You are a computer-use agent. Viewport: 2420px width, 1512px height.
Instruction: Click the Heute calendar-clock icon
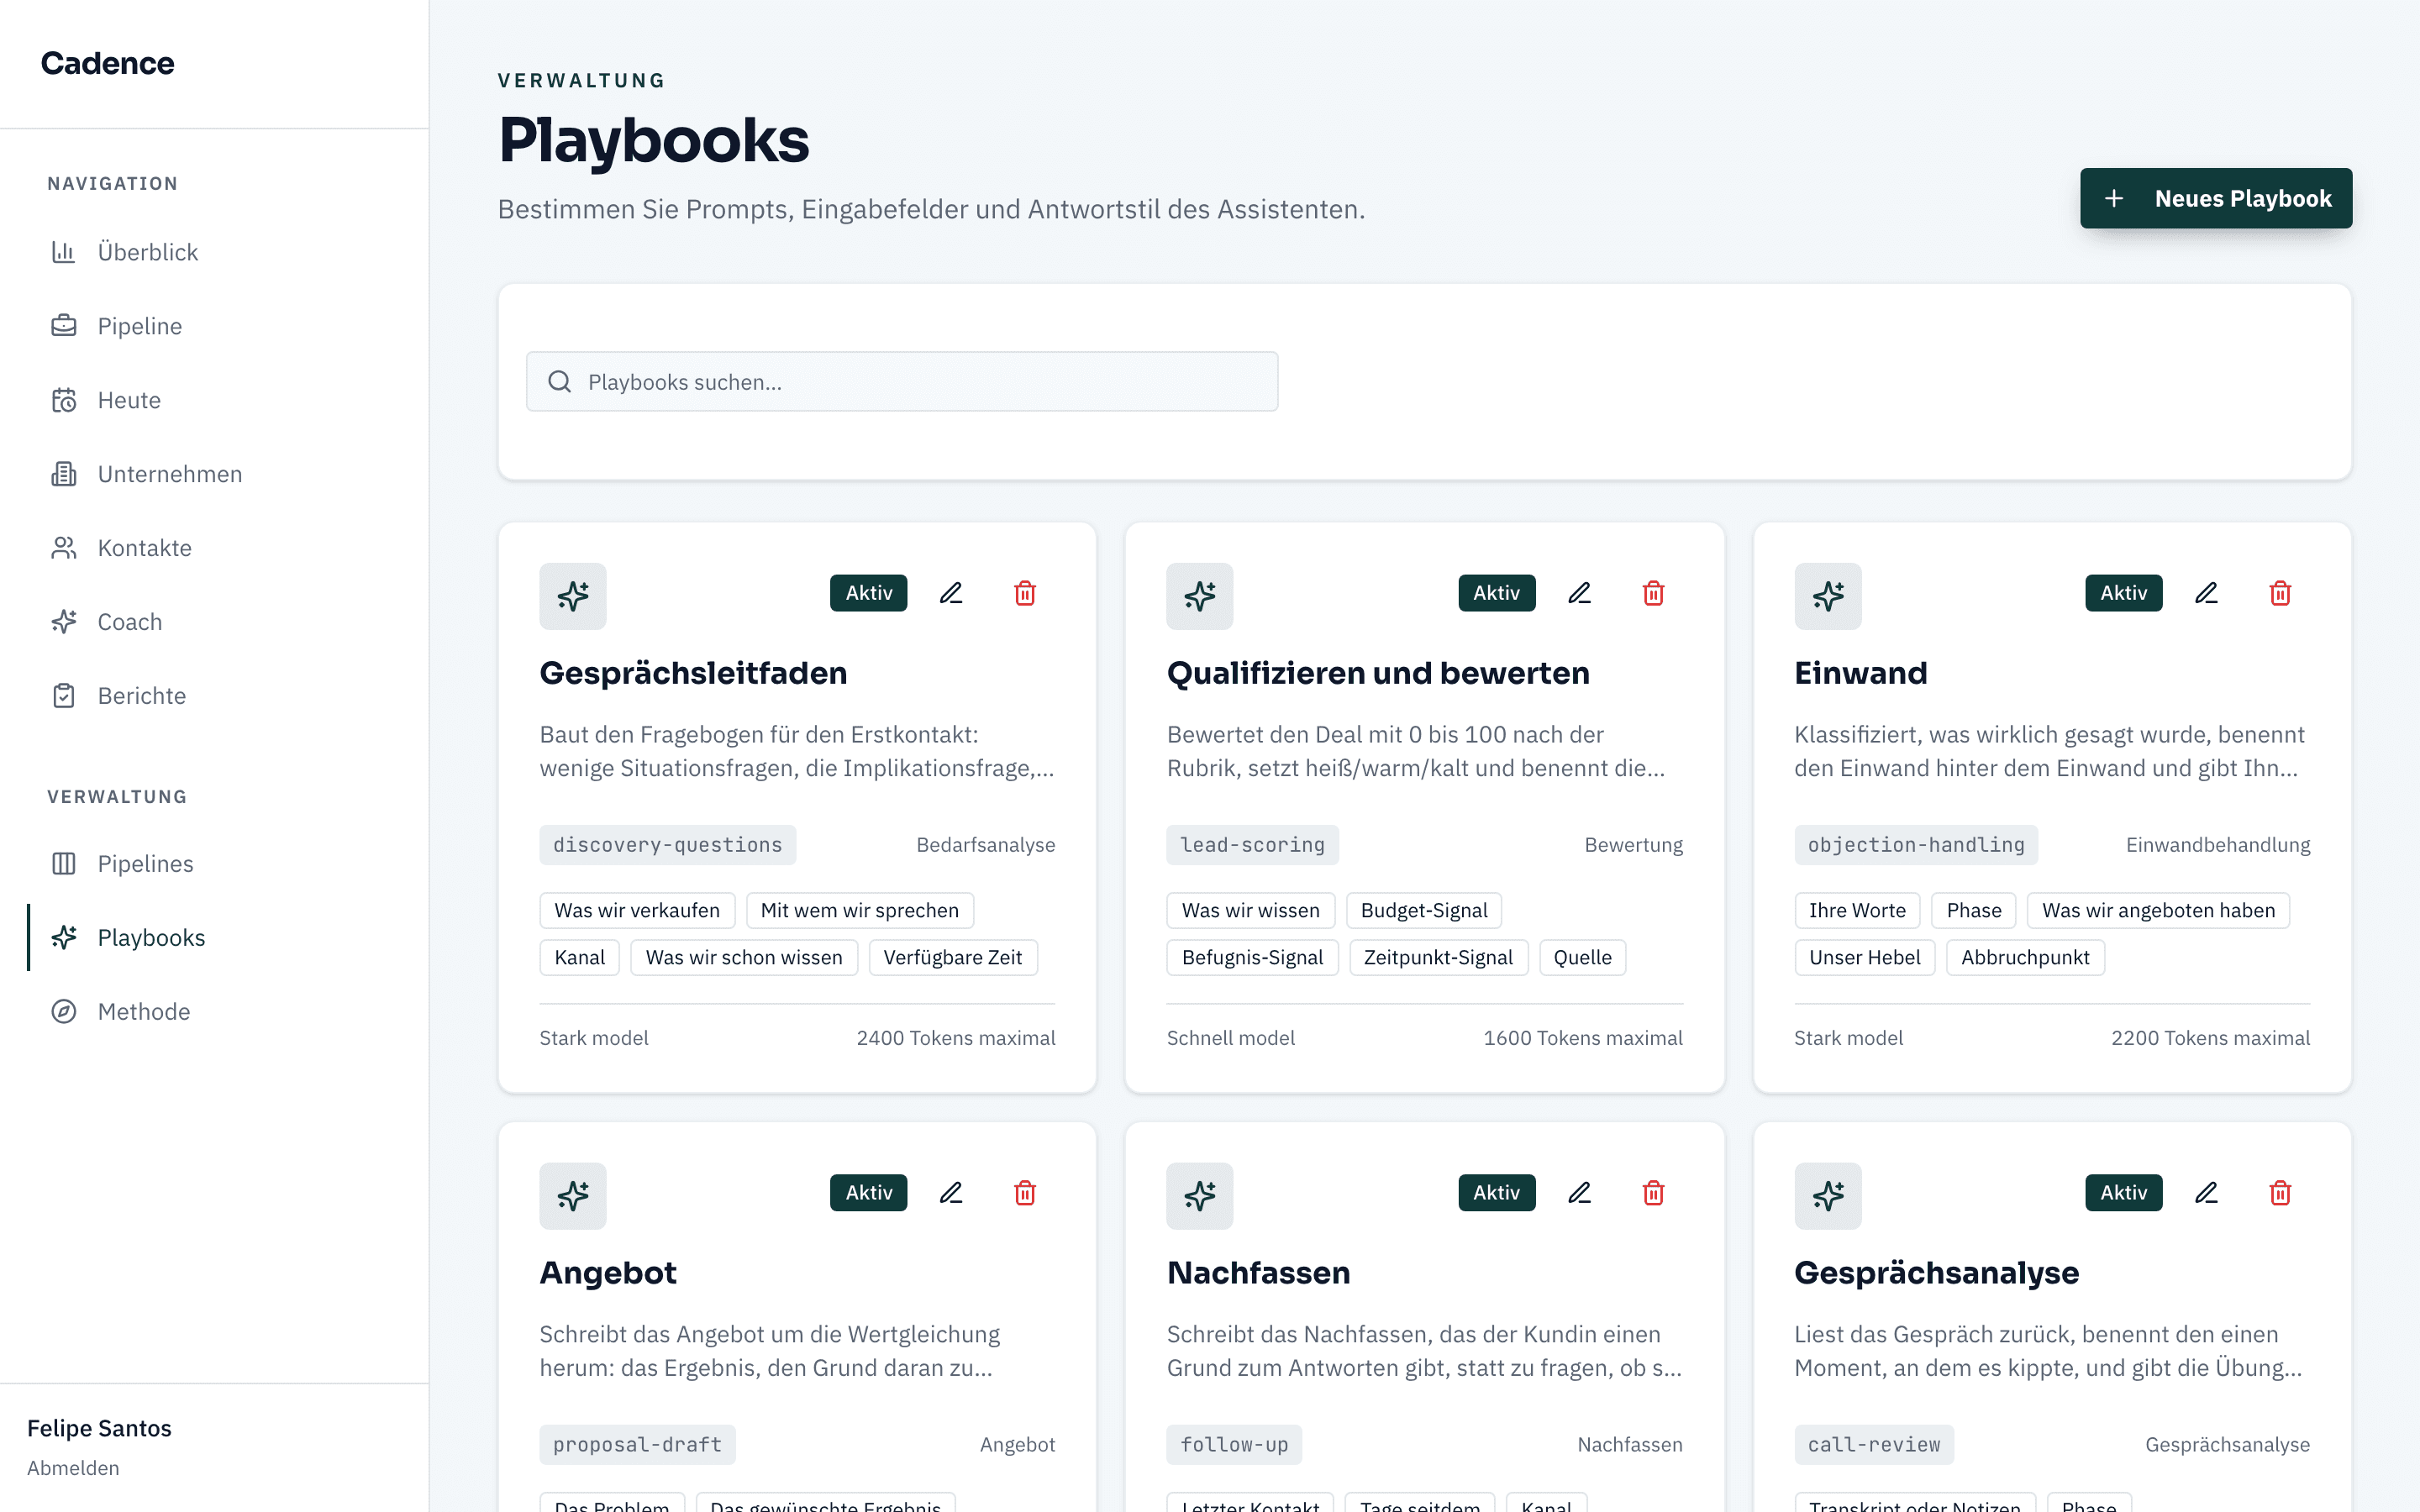pyautogui.click(x=64, y=400)
